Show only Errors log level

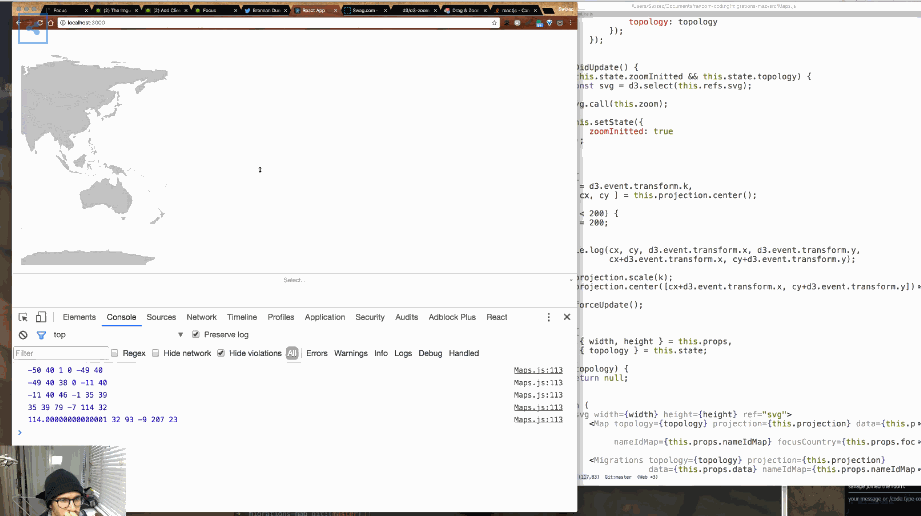[x=317, y=353]
